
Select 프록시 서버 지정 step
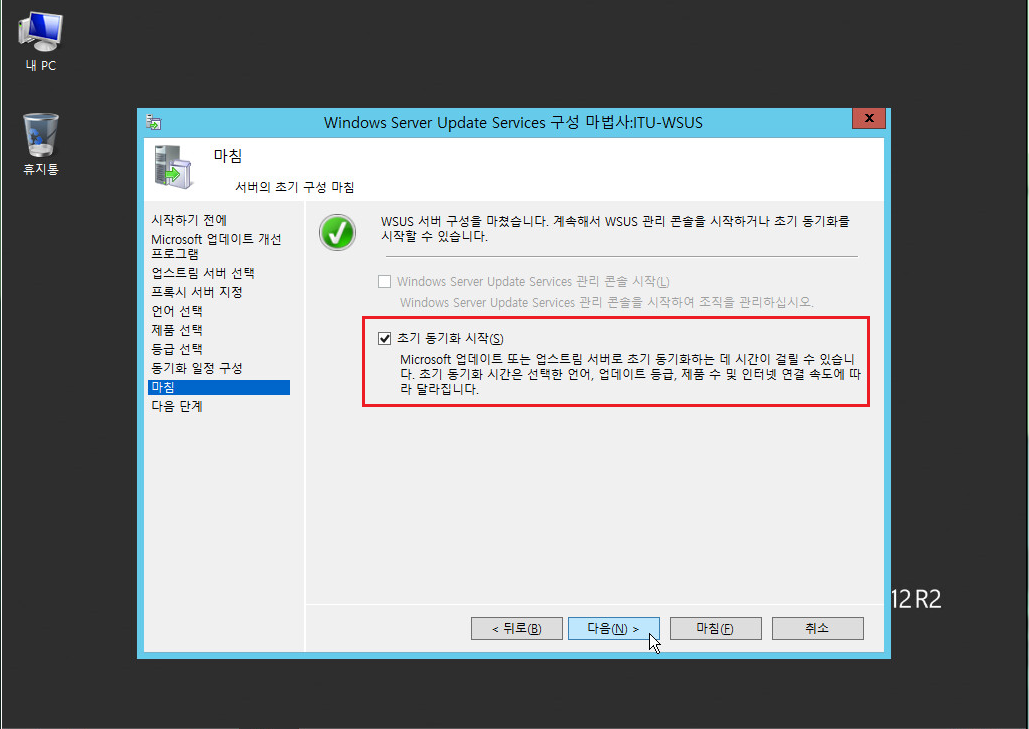(197, 292)
